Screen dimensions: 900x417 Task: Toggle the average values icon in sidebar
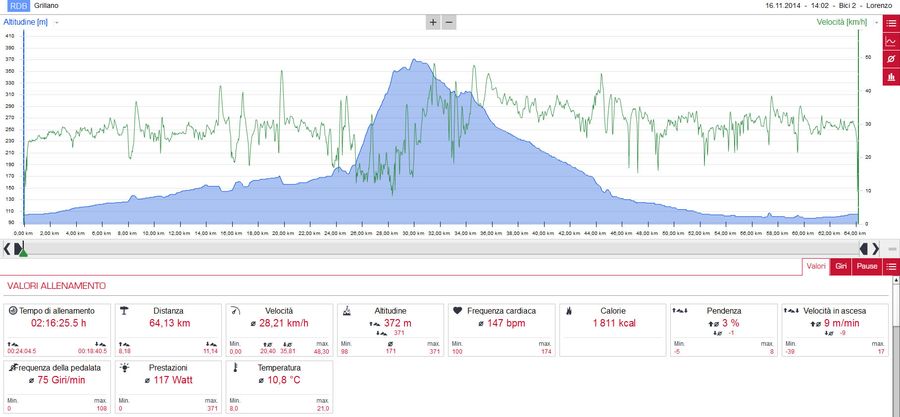pos(891,59)
